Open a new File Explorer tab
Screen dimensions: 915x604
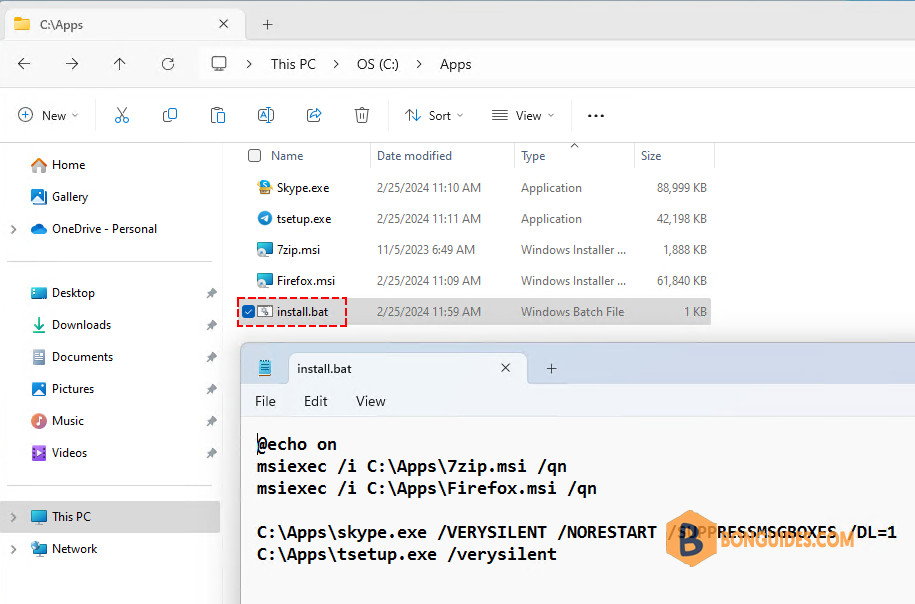coord(267,25)
